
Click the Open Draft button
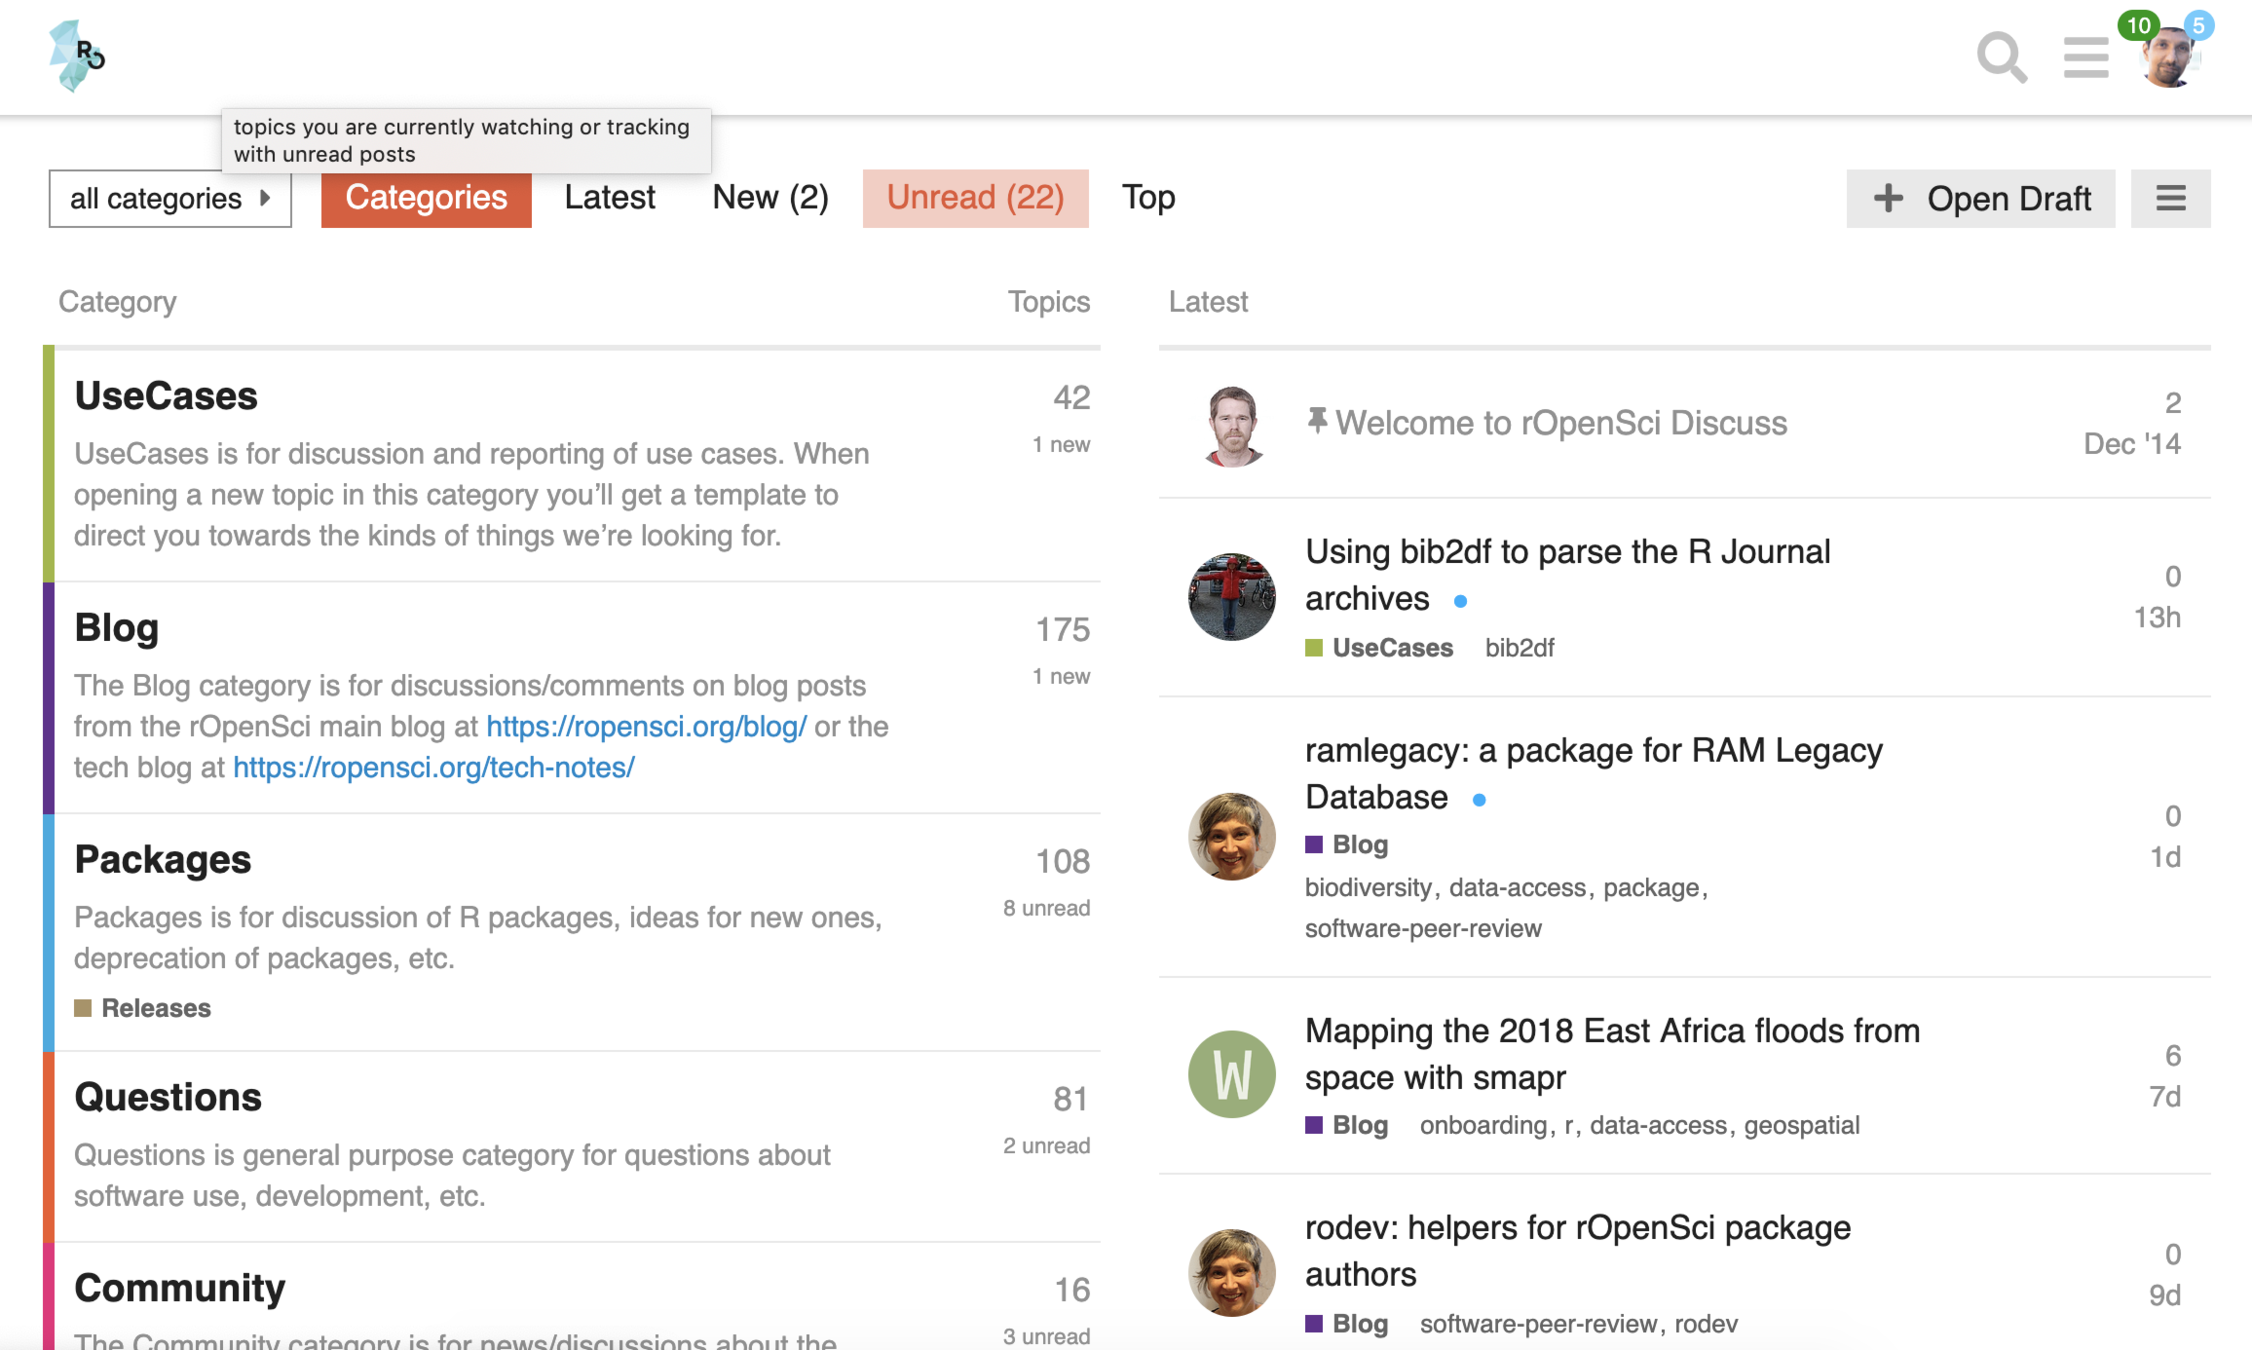(x=1980, y=198)
